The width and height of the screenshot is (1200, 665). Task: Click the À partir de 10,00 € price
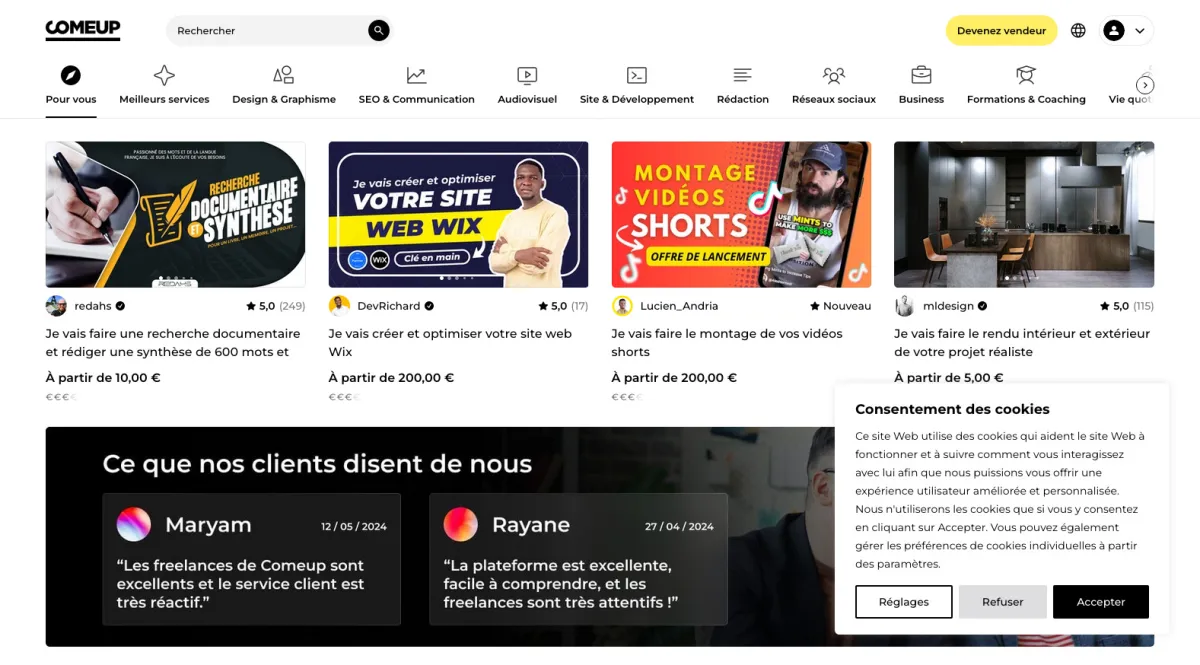pyautogui.click(x=103, y=378)
